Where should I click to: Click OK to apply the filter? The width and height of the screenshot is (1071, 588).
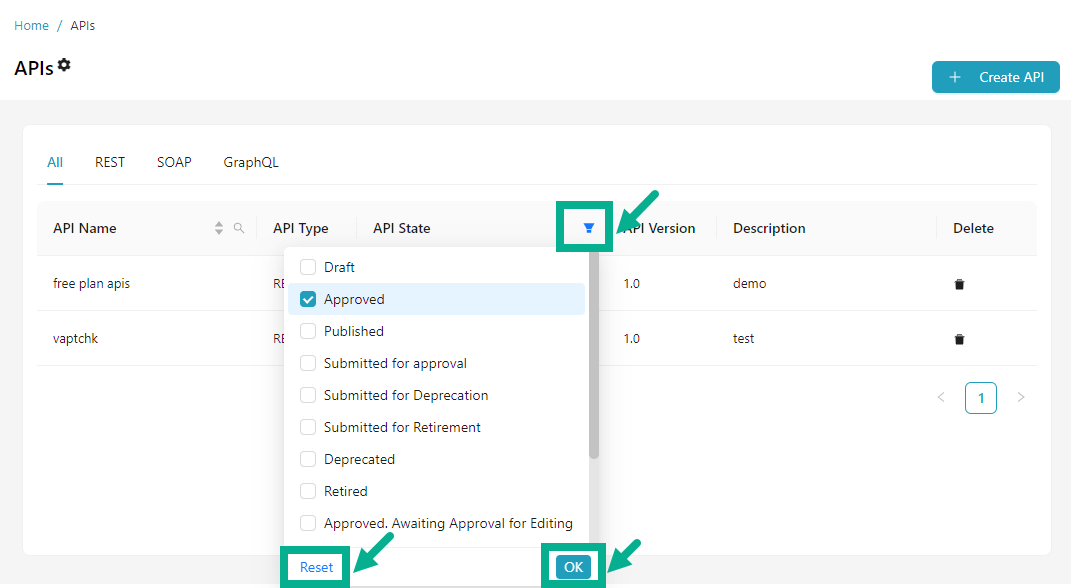click(x=573, y=567)
